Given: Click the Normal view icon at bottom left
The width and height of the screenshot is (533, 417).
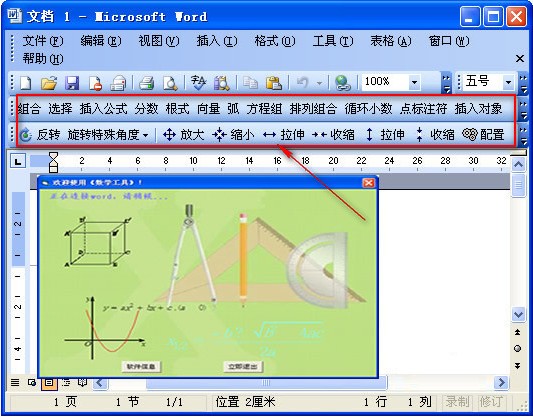Looking at the screenshot, I should point(15,383).
